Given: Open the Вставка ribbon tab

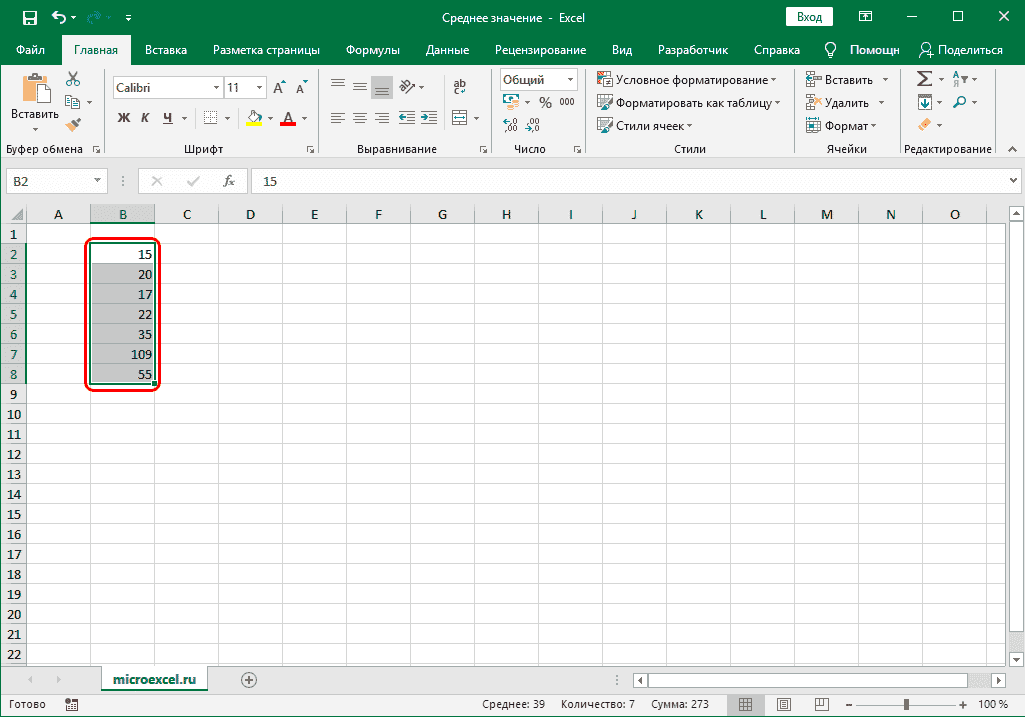Looking at the screenshot, I should 166,50.
